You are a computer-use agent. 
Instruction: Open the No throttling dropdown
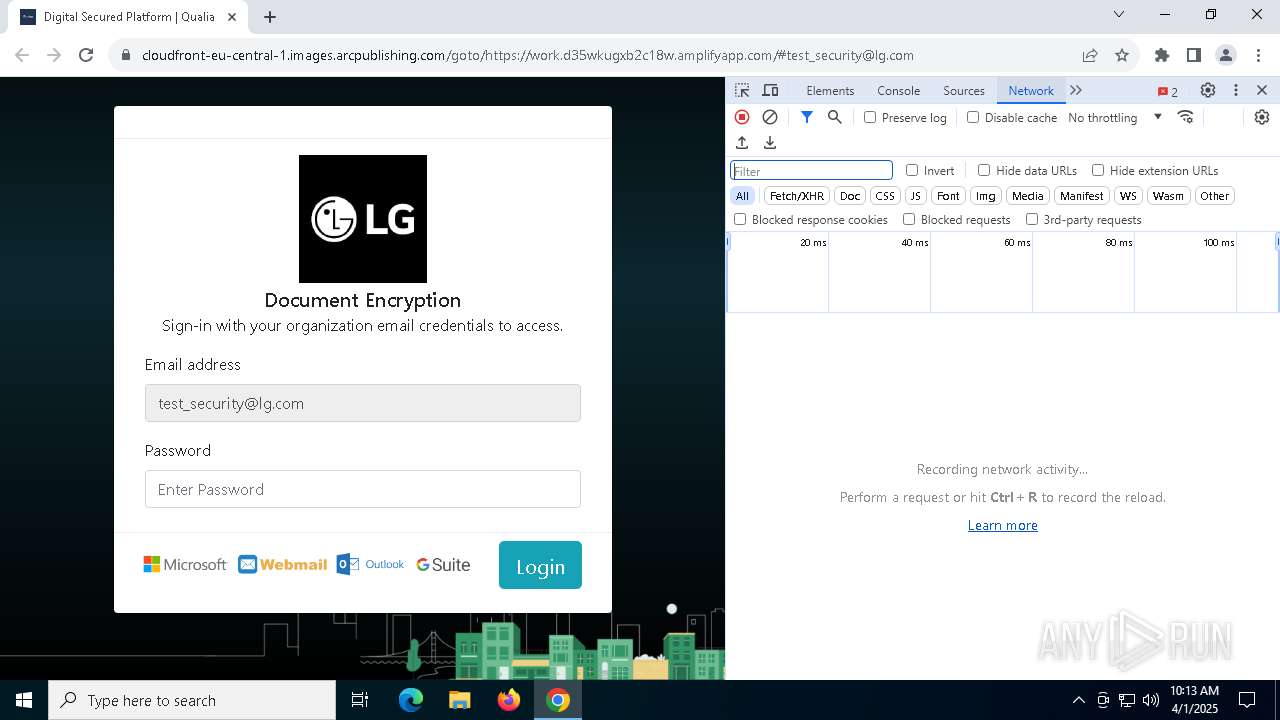[1115, 117]
